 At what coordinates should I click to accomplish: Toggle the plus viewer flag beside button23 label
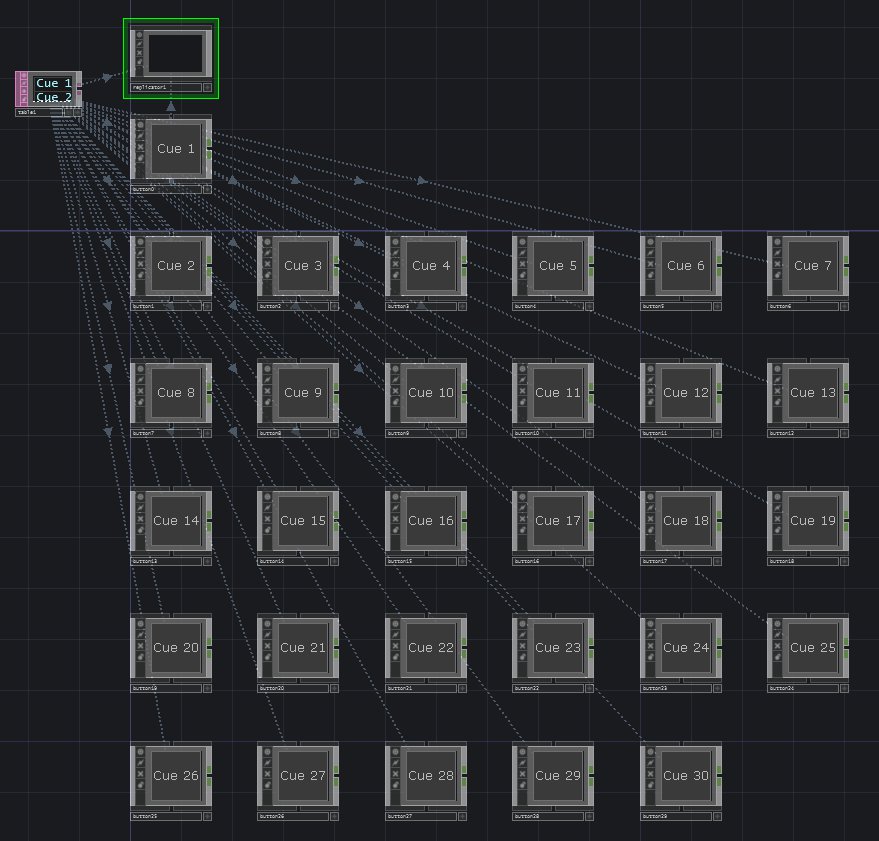click(717, 688)
